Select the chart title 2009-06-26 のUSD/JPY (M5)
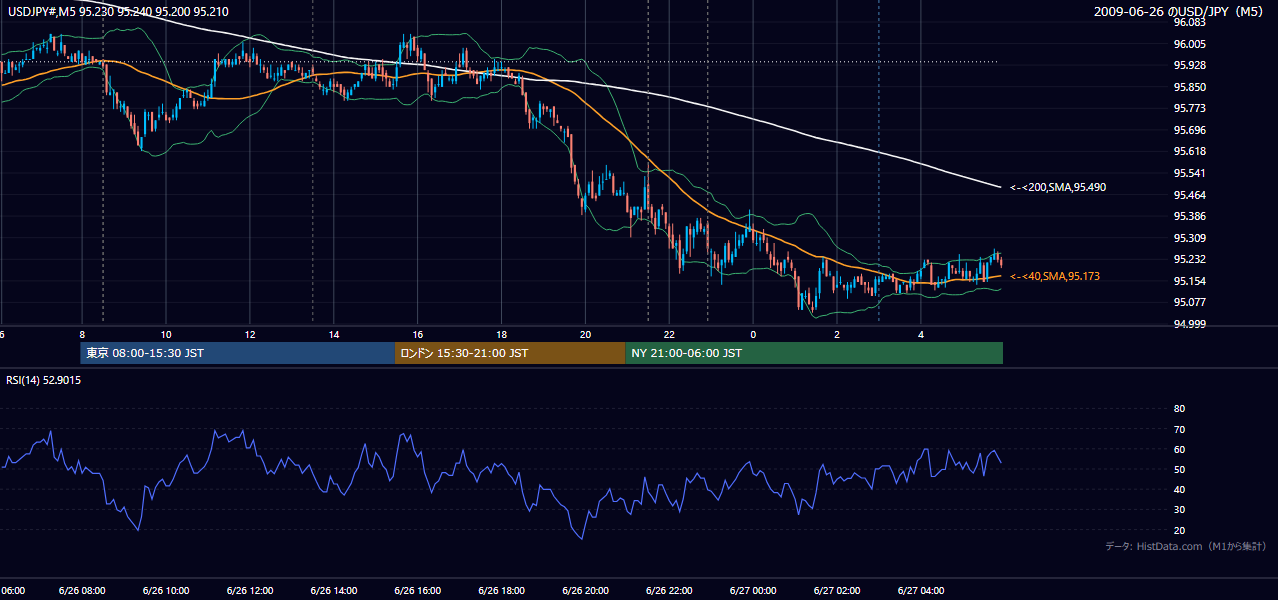The image size is (1278, 600). (1179, 12)
